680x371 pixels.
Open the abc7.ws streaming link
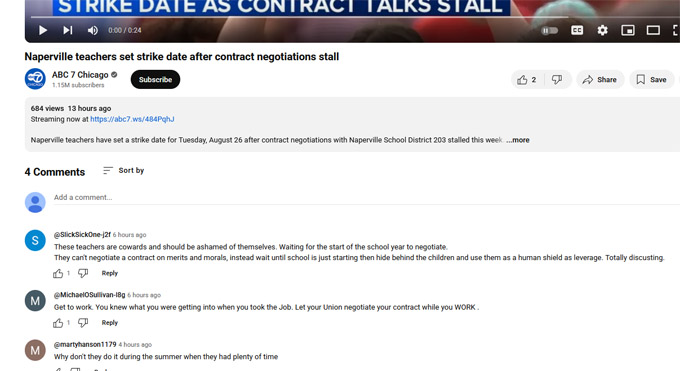[132, 119]
